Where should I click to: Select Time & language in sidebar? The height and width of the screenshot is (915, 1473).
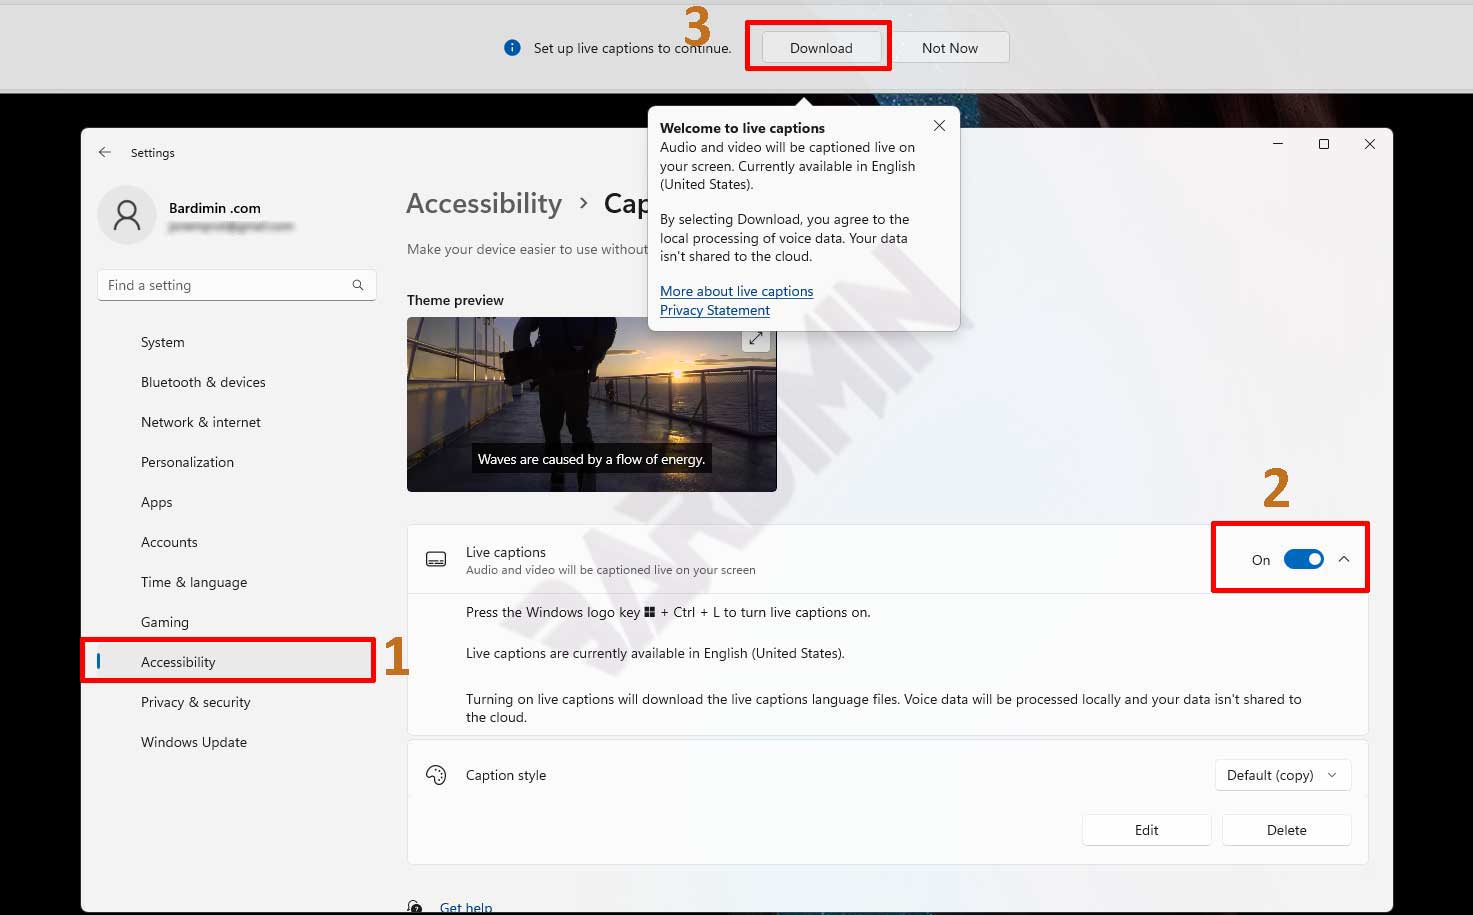[x=193, y=582]
